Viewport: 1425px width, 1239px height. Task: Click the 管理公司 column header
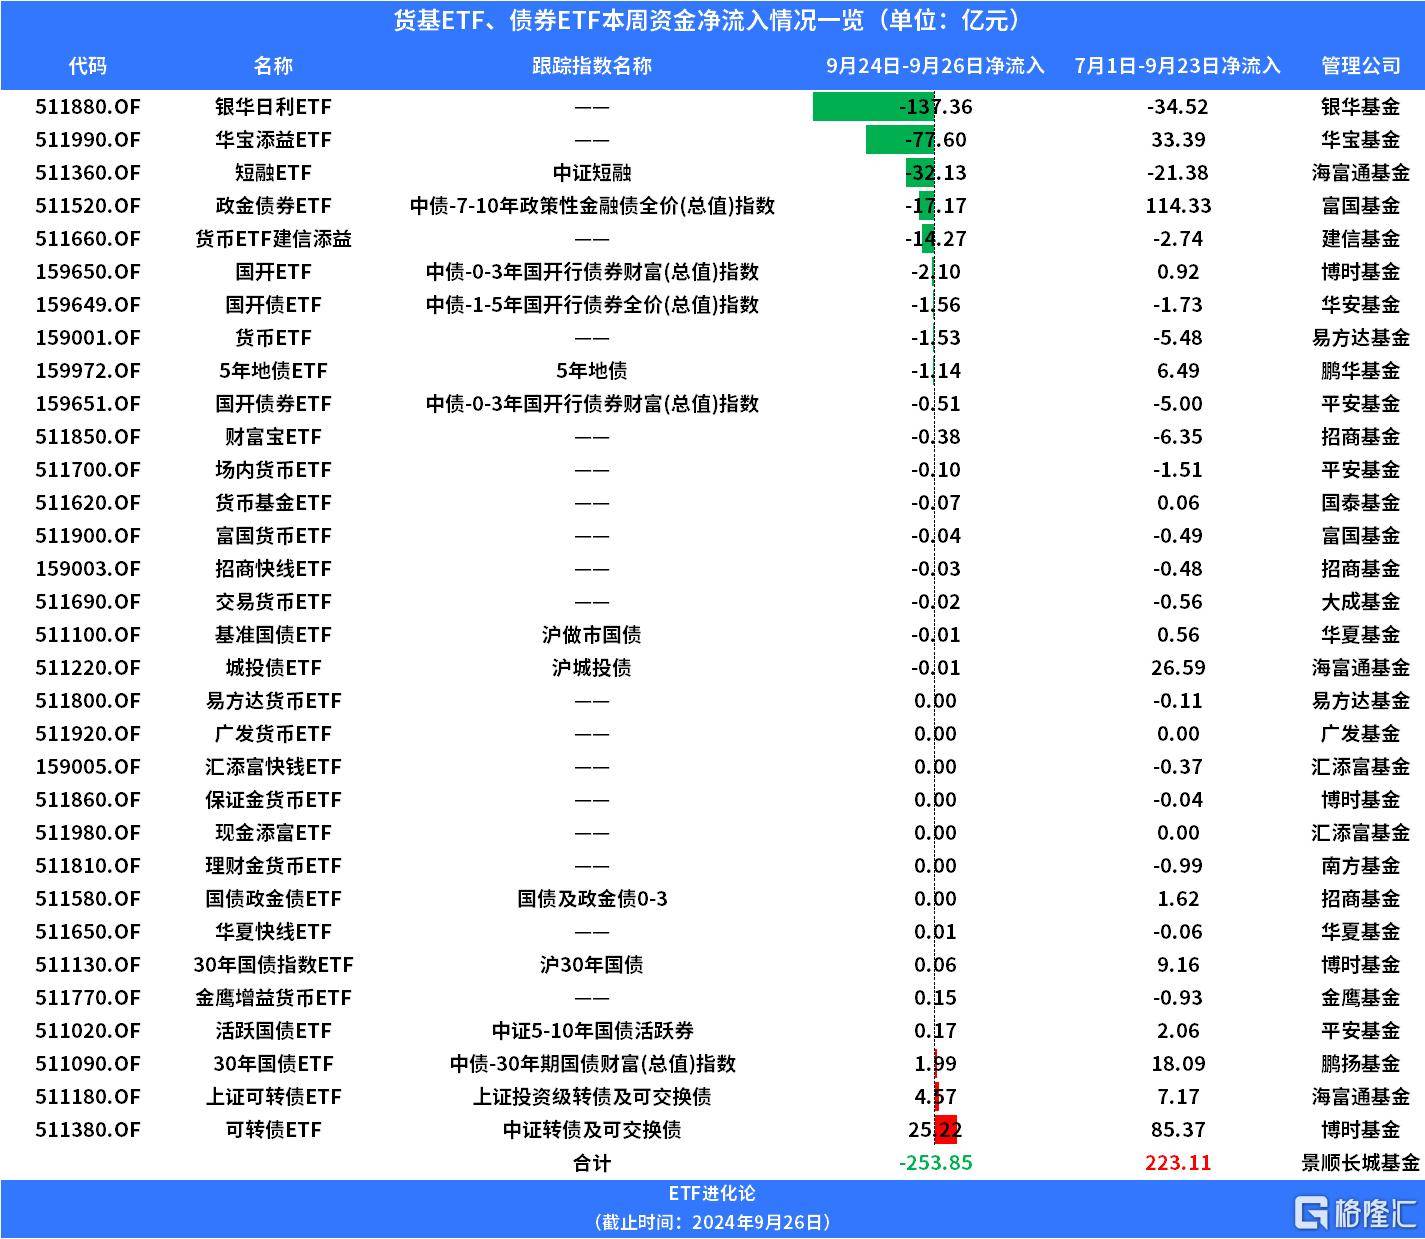point(1361,66)
